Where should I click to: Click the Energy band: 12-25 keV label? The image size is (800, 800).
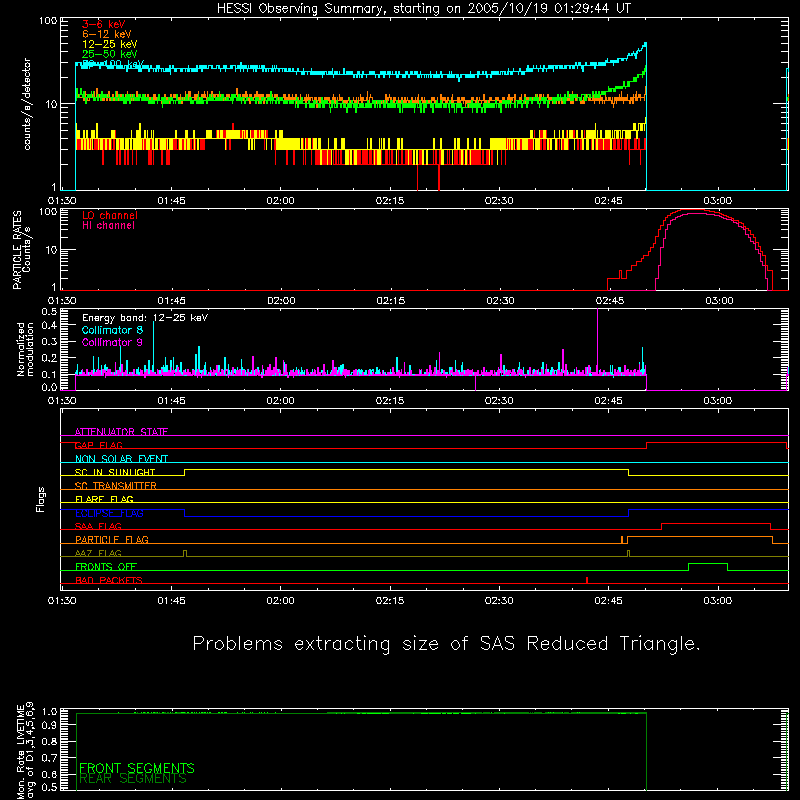click(145, 318)
